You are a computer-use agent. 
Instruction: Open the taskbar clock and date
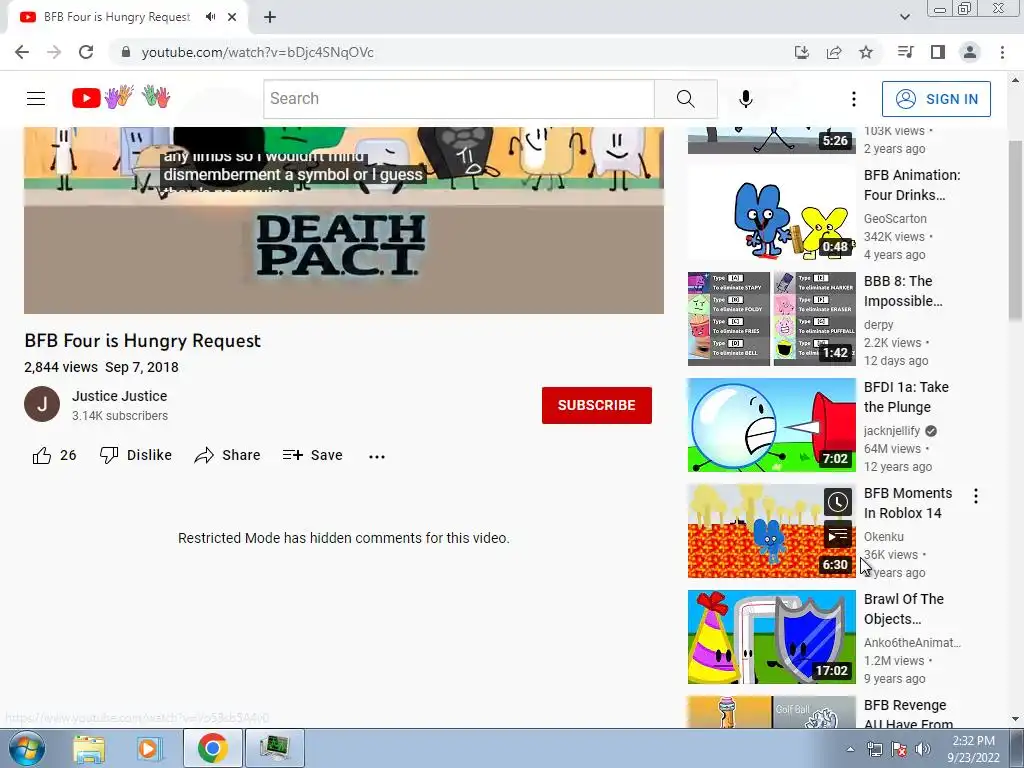point(973,749)
